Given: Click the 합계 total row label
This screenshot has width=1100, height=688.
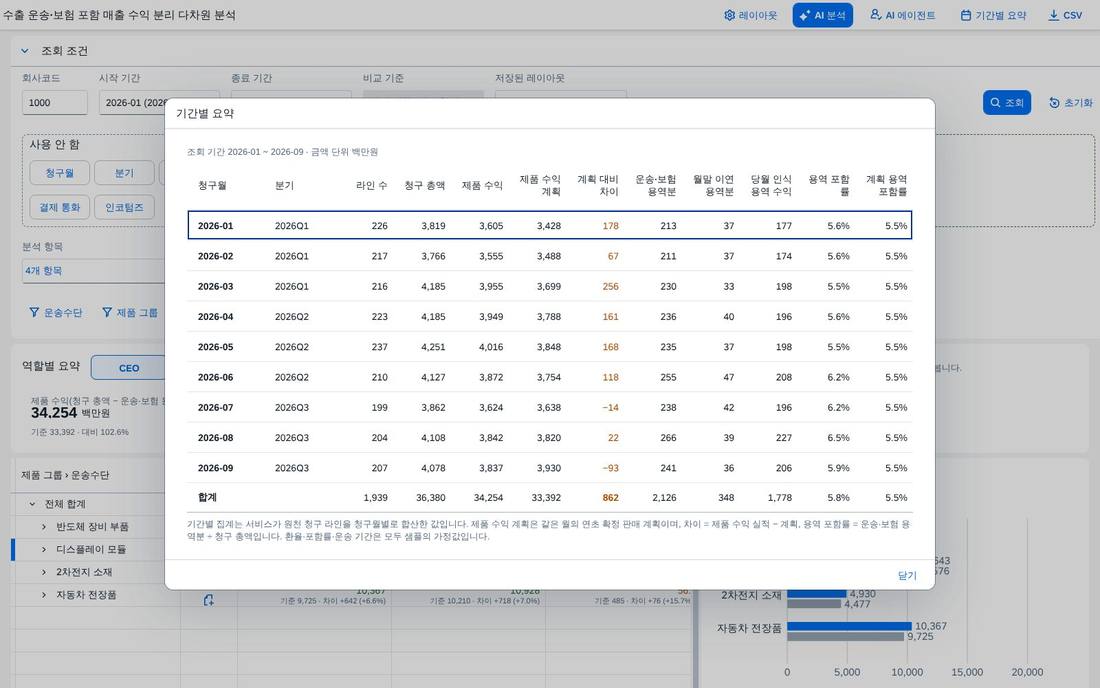Looking at the screenshot, I should click(x=207, y=497).
